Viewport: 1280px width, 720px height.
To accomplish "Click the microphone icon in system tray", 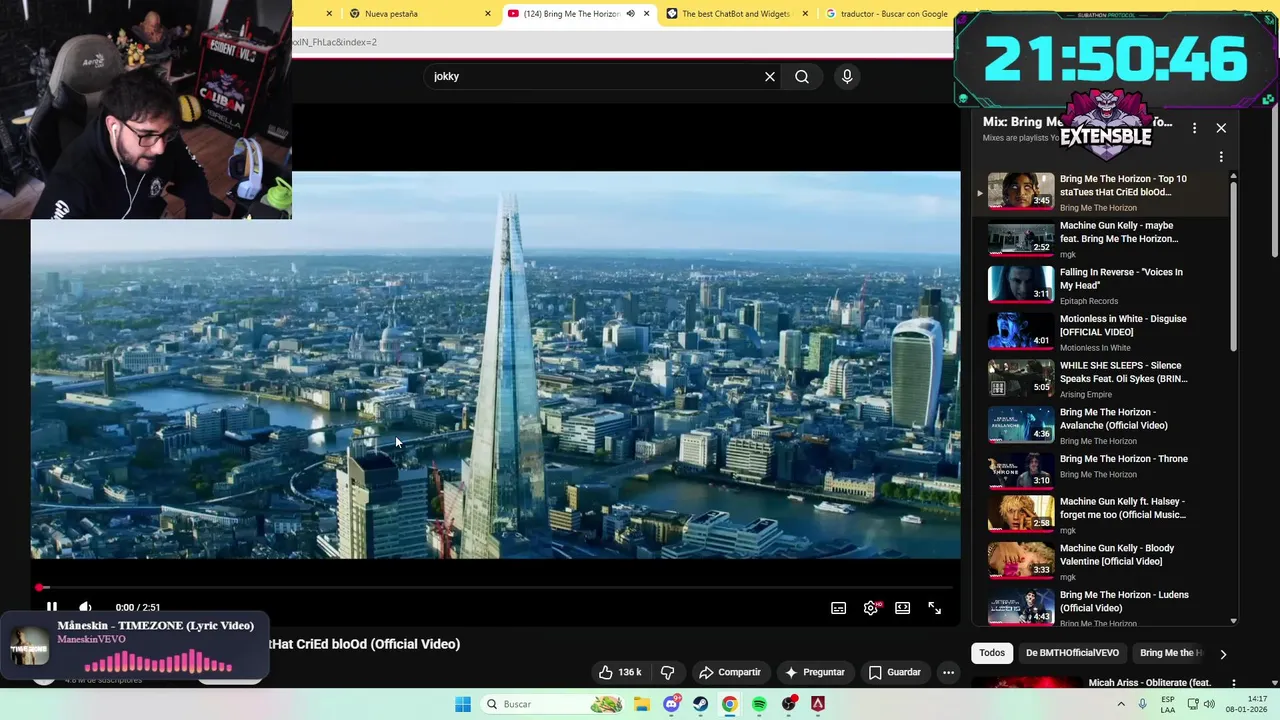I will point(1142,704).
